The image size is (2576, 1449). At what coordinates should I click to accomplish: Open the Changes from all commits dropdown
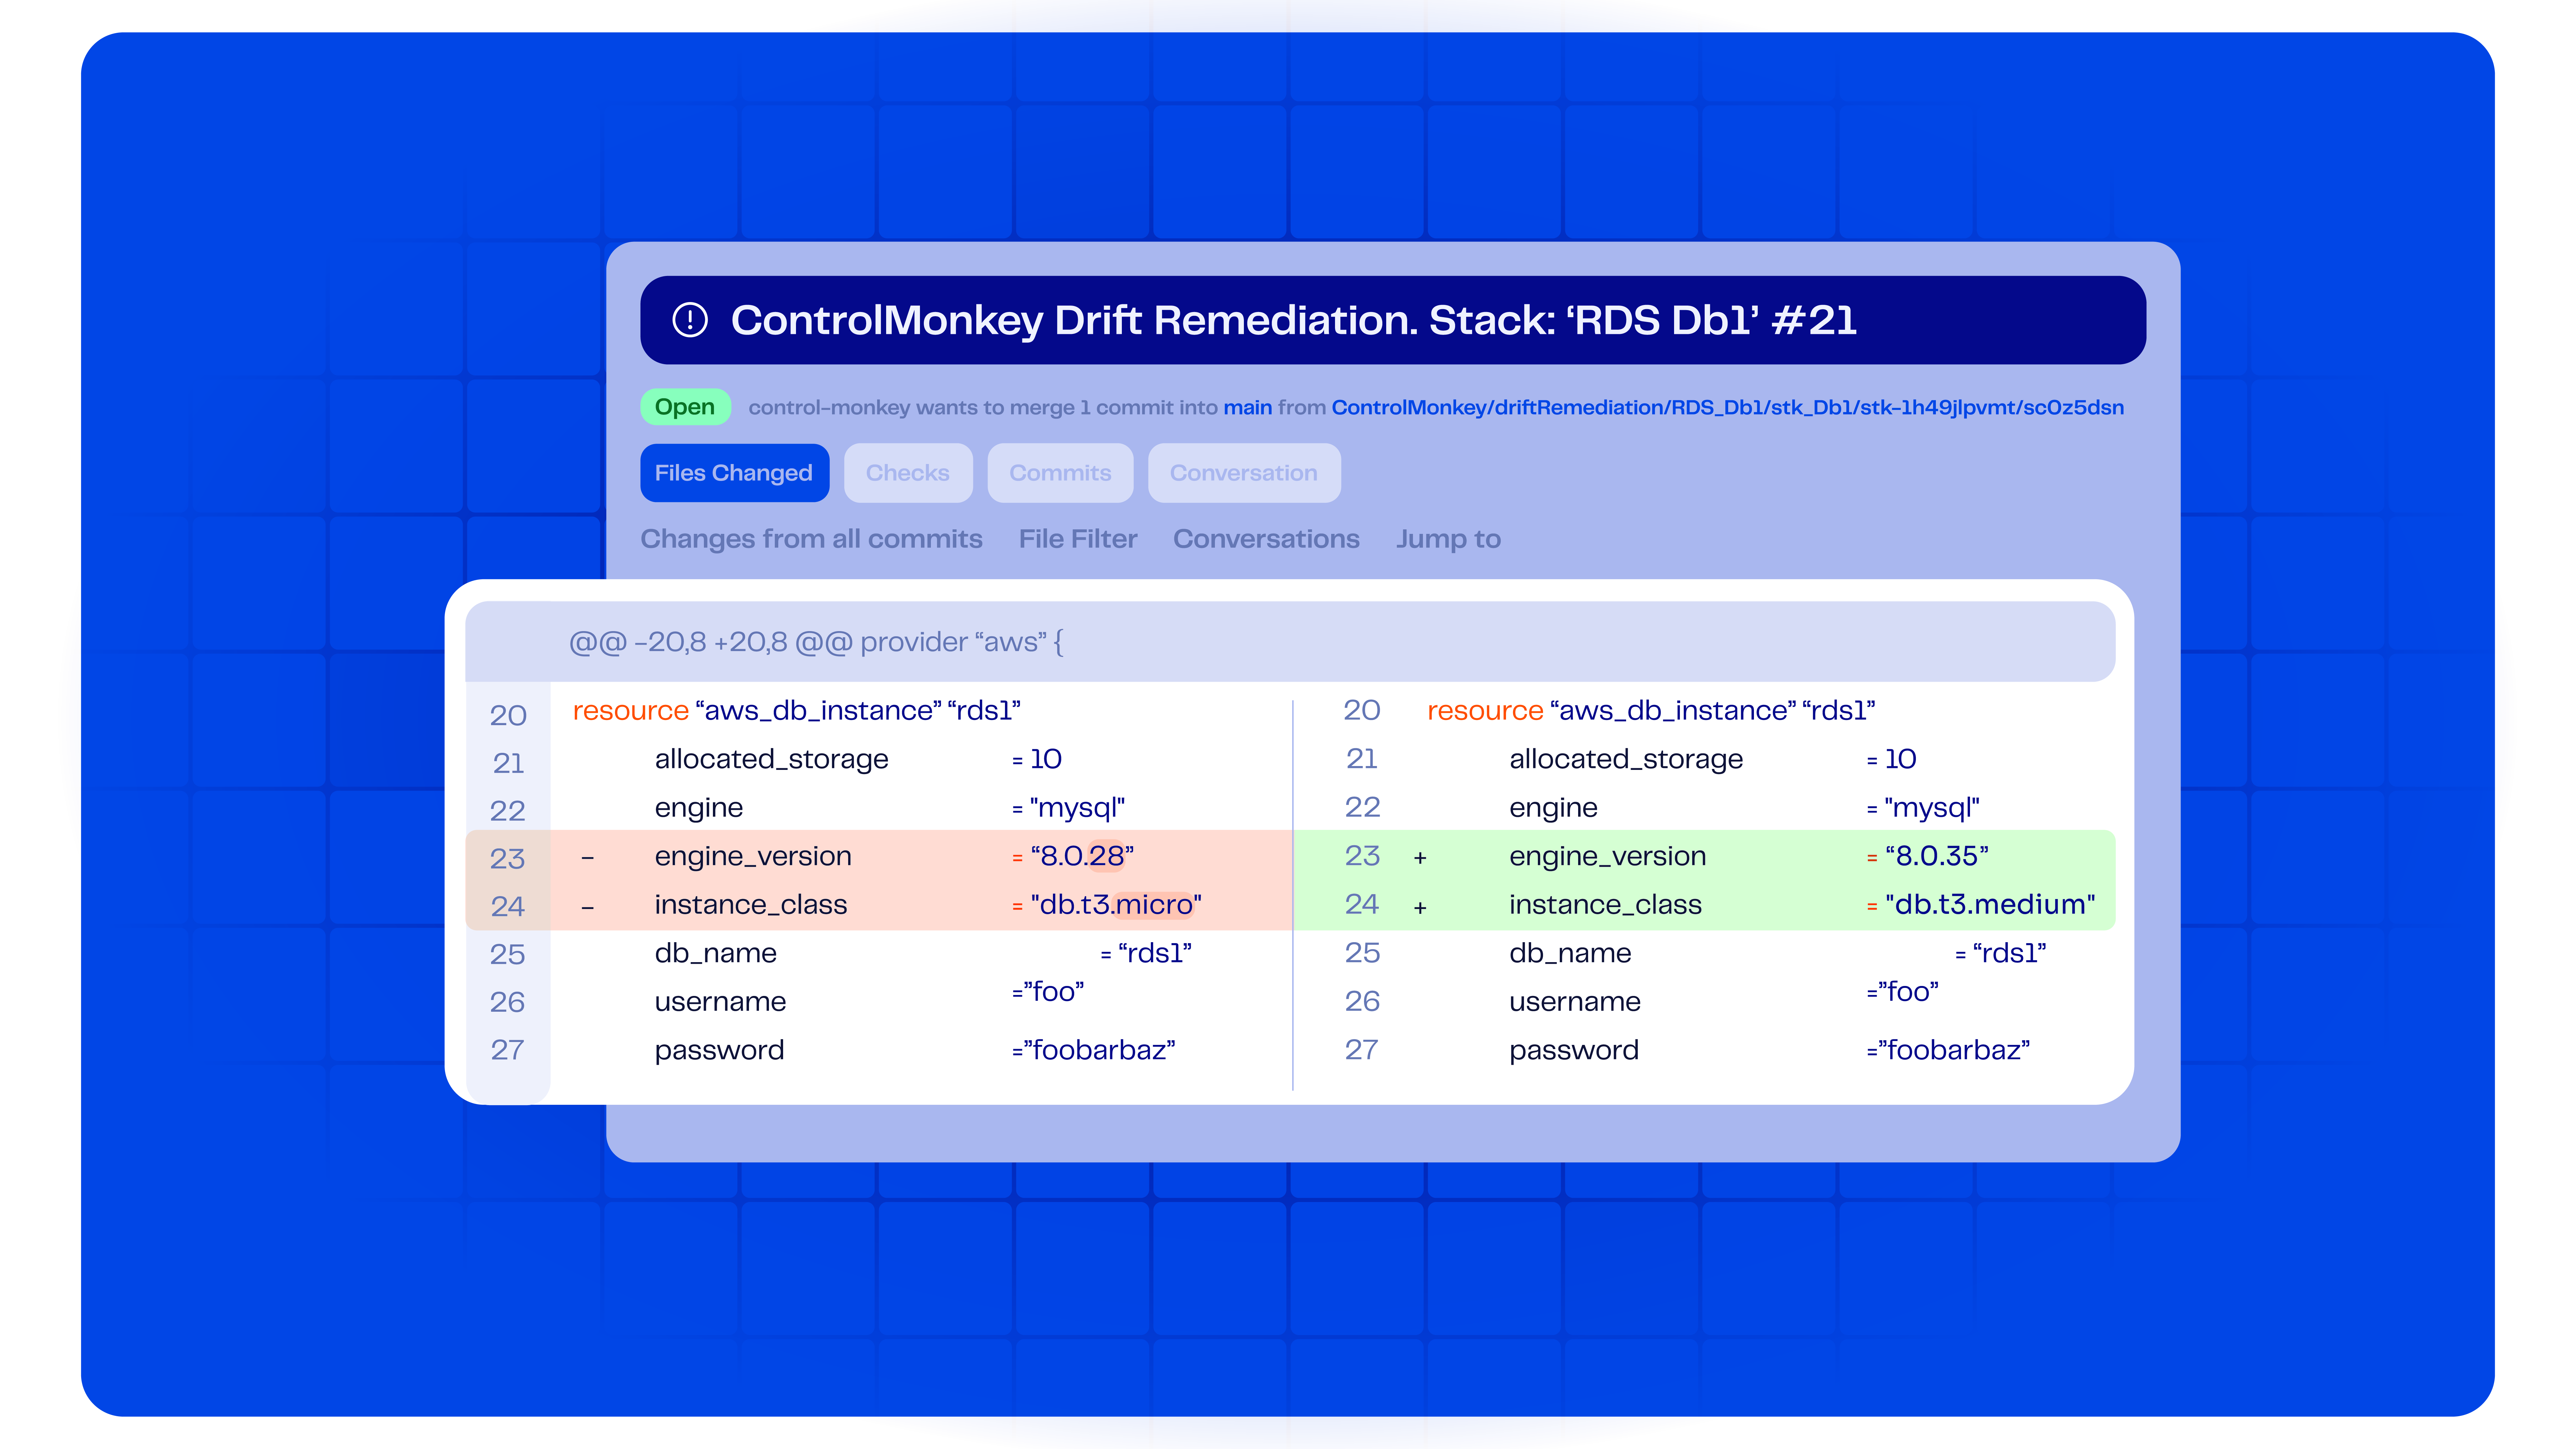pos(812,539)
